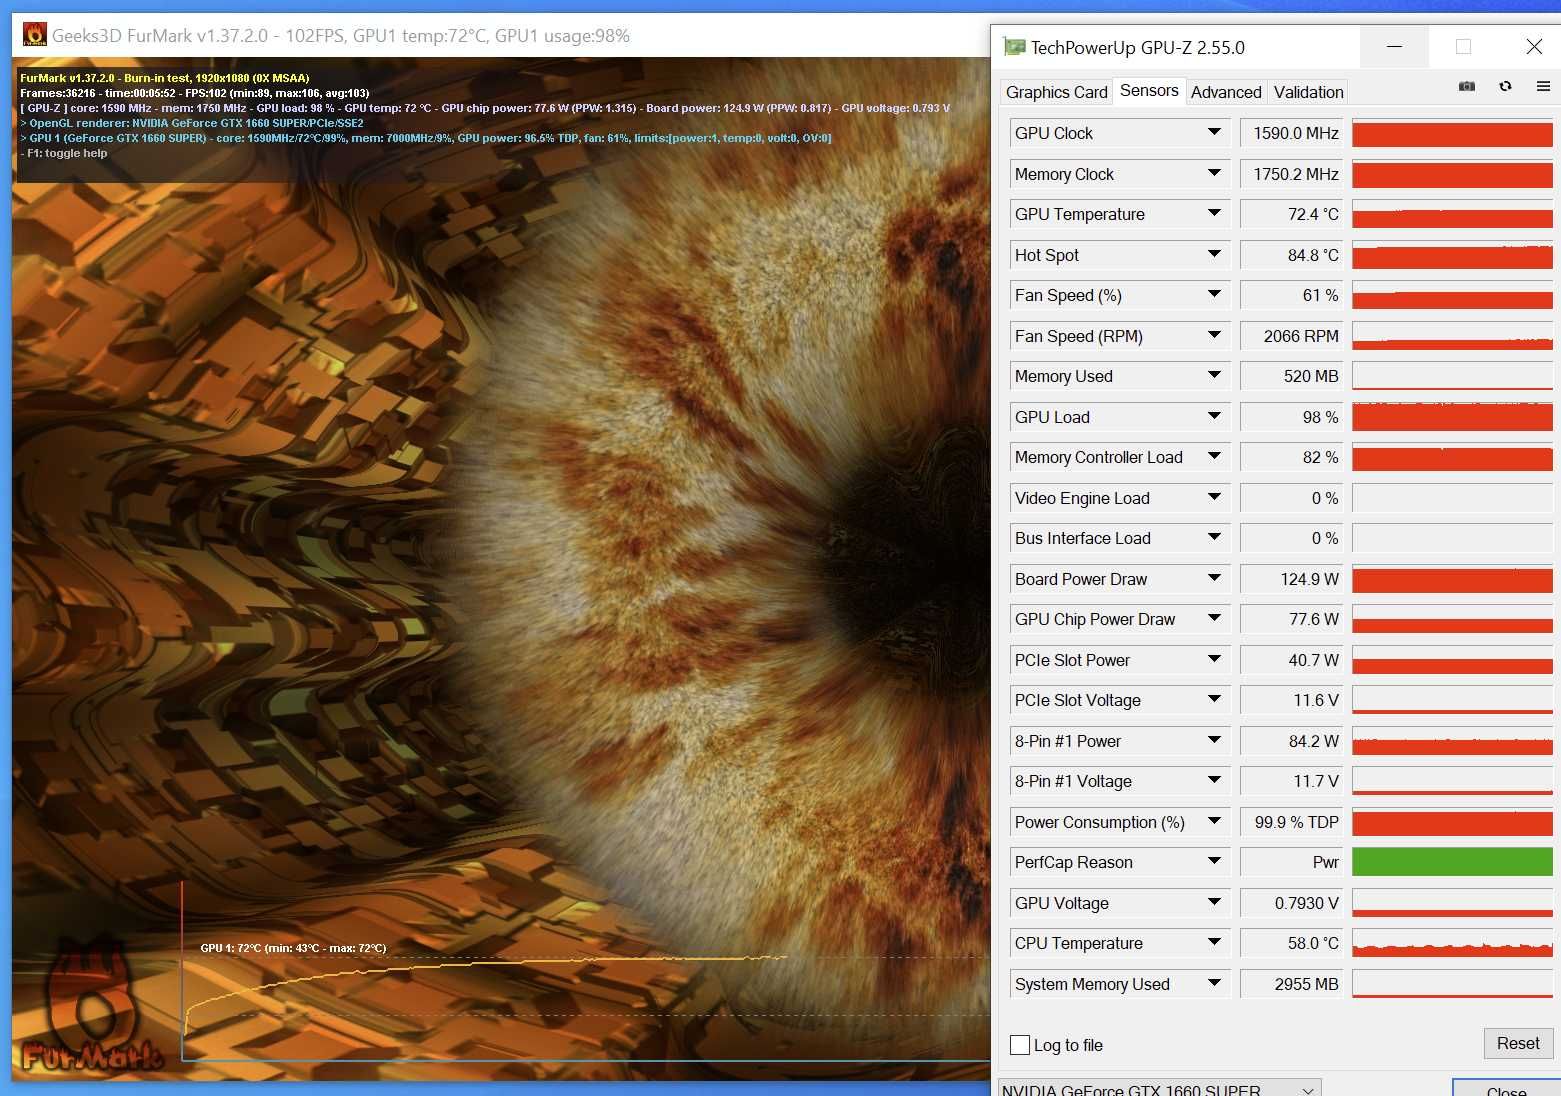The height and width of the screenshot is (1096, 1561).
Task: Click the 124.9 W Board Power value
Action: point(1292,579)
